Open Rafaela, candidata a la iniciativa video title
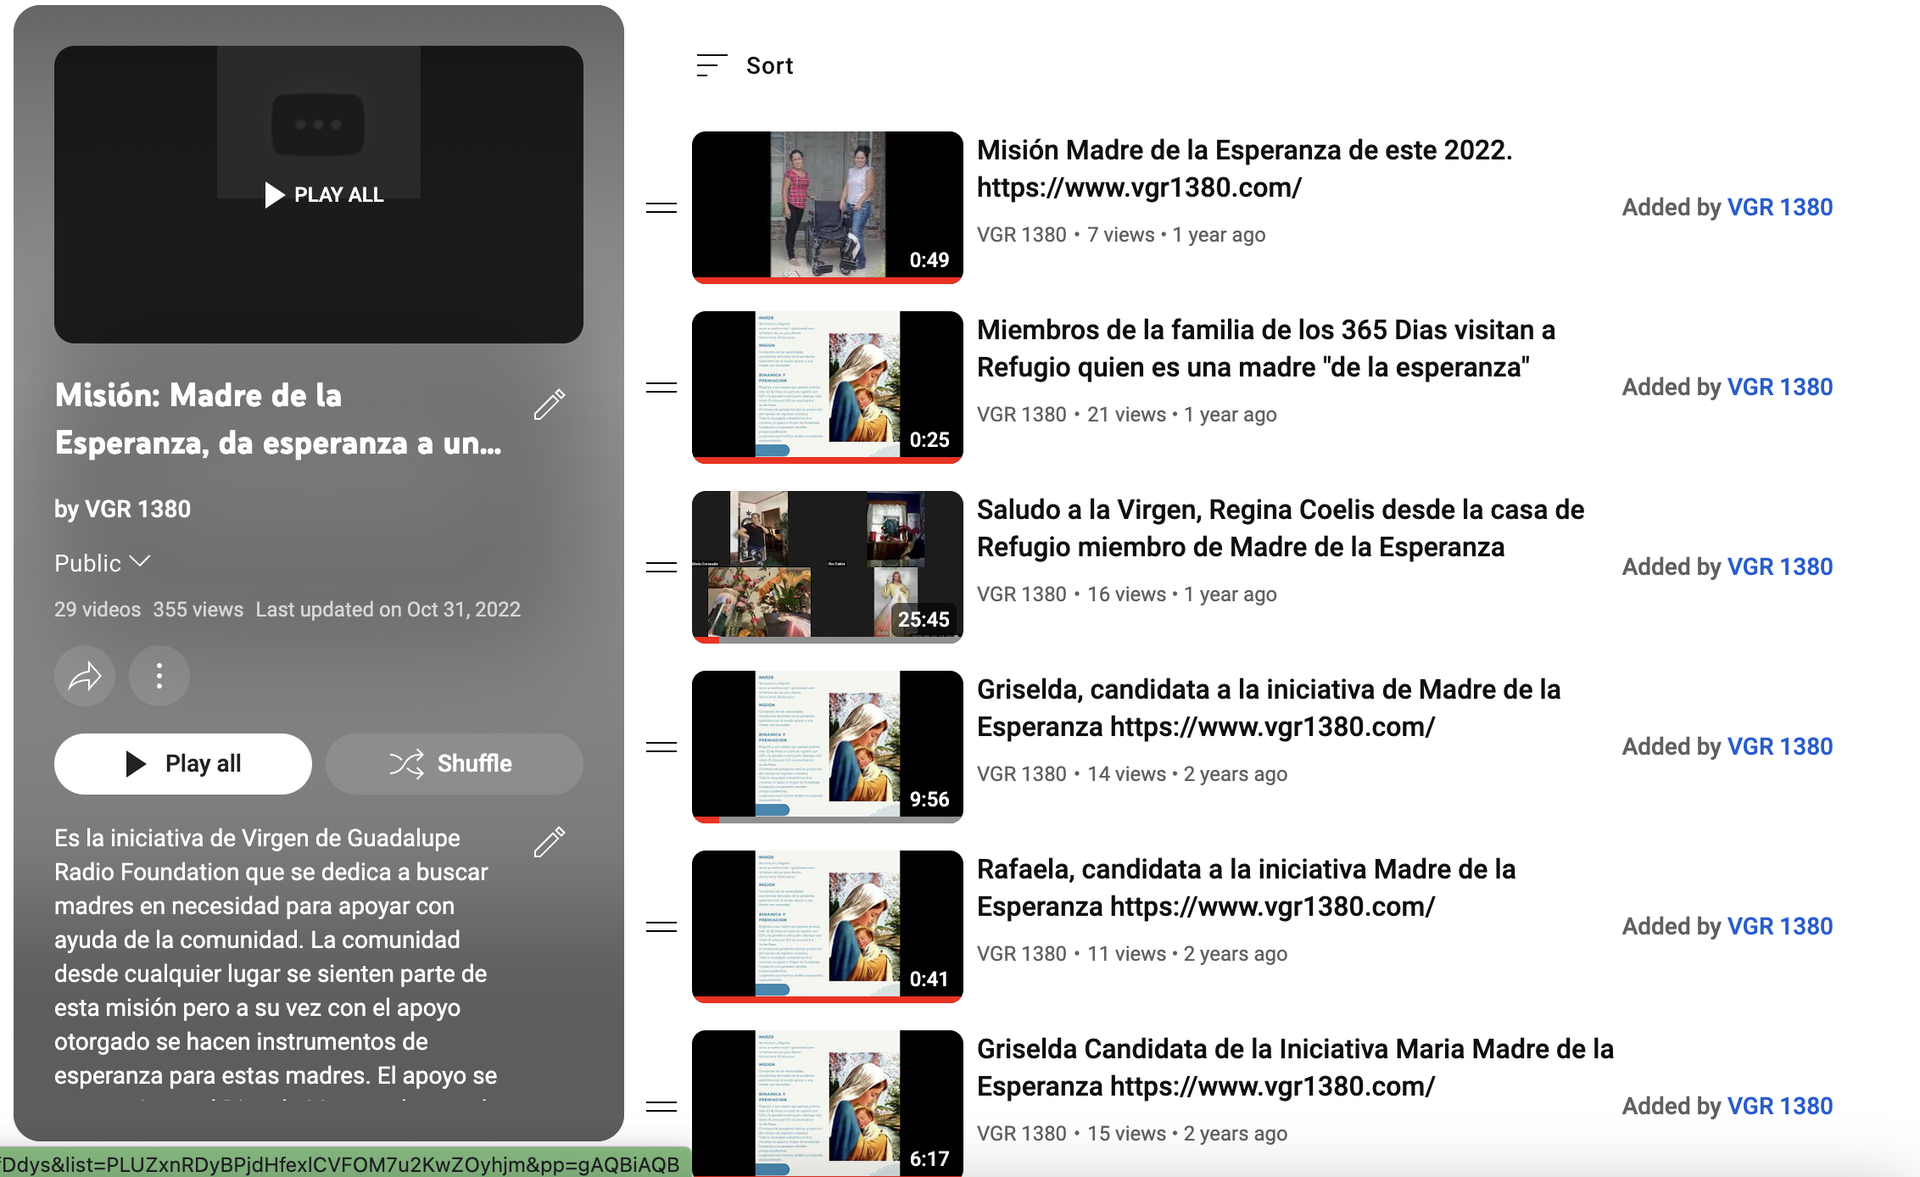Viewport: 1920px width, 1177px height. (x=1246, y=888)
